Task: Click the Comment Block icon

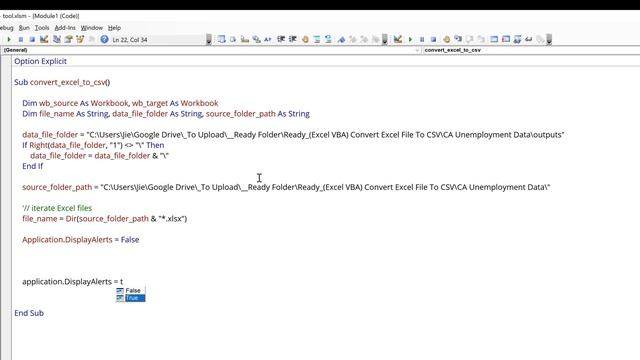Action: coord(317,40)
